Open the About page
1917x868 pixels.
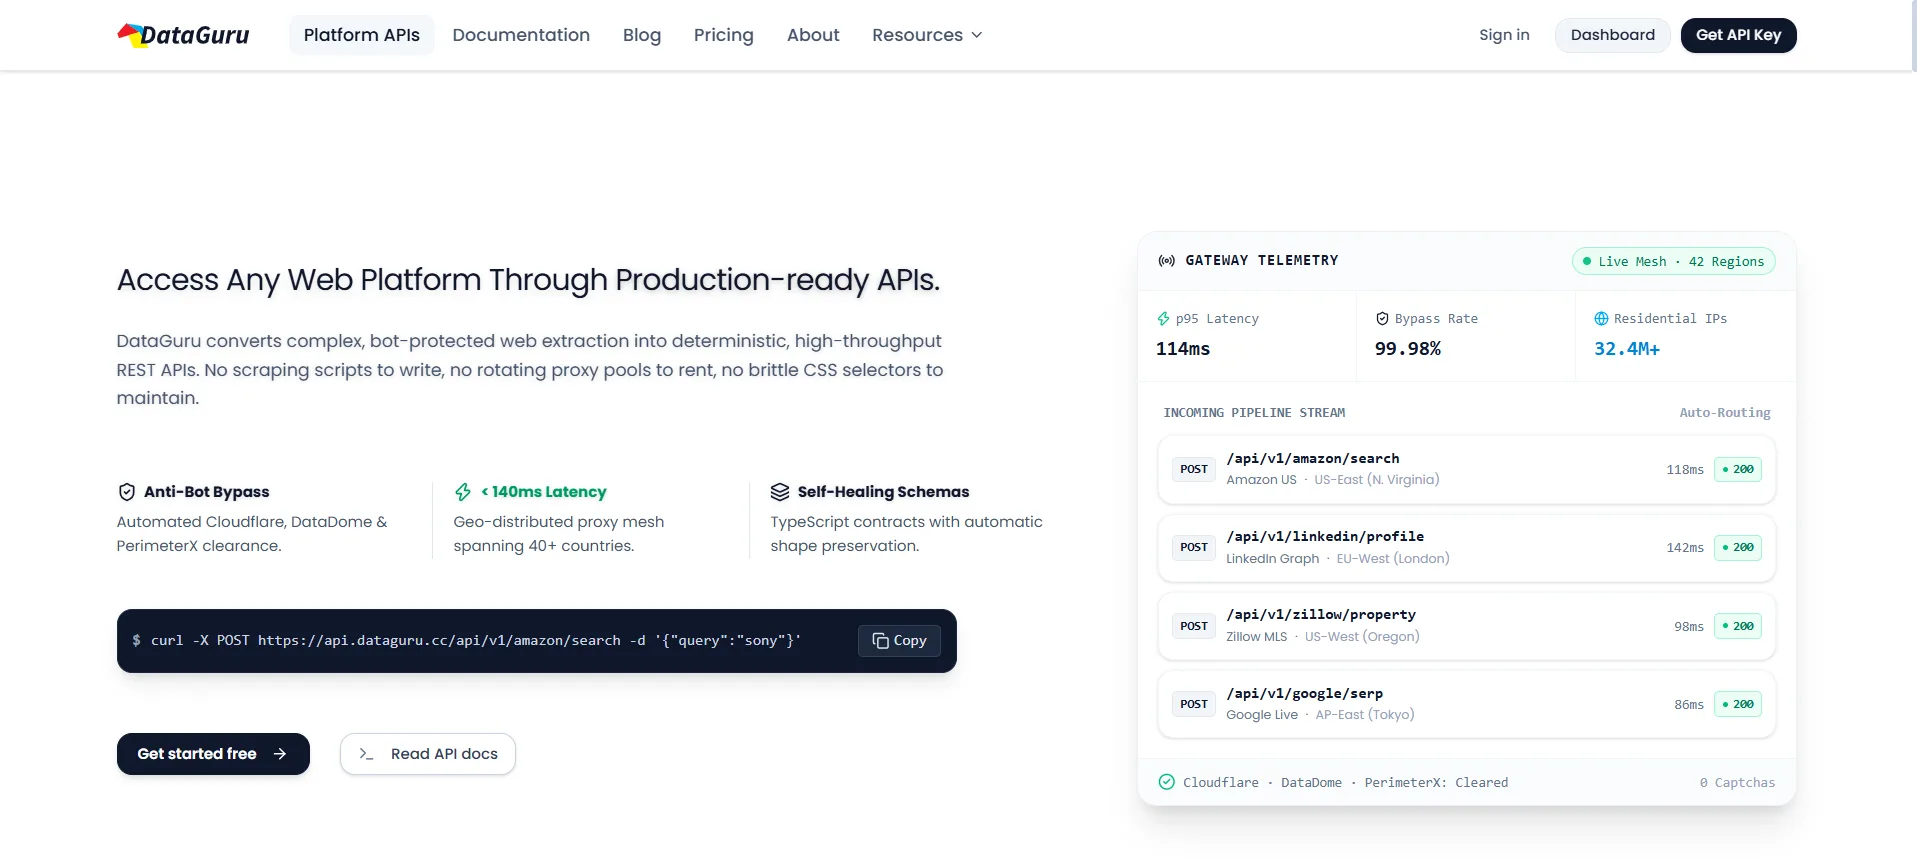click(x=813, y=35)
